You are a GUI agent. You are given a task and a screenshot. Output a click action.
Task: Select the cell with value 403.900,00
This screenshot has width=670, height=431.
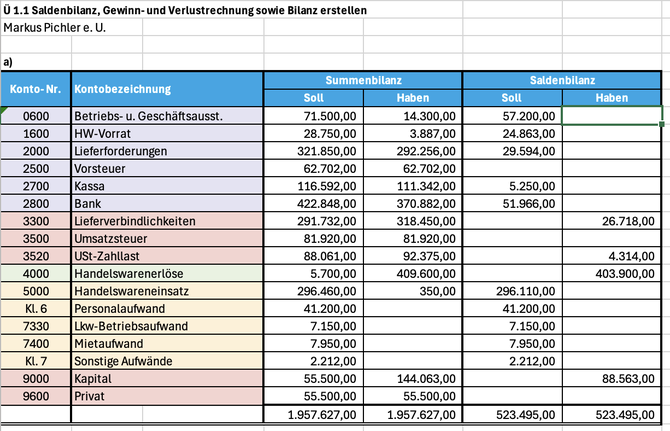612,273
